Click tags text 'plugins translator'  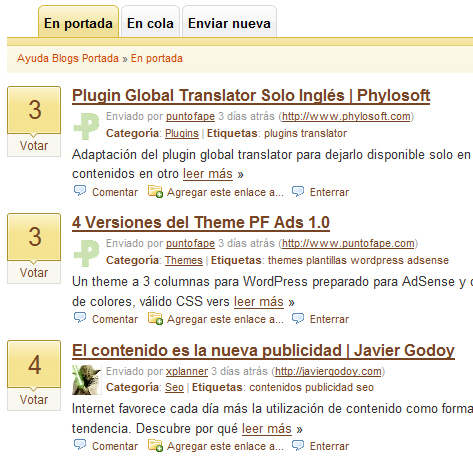(306, 133)
